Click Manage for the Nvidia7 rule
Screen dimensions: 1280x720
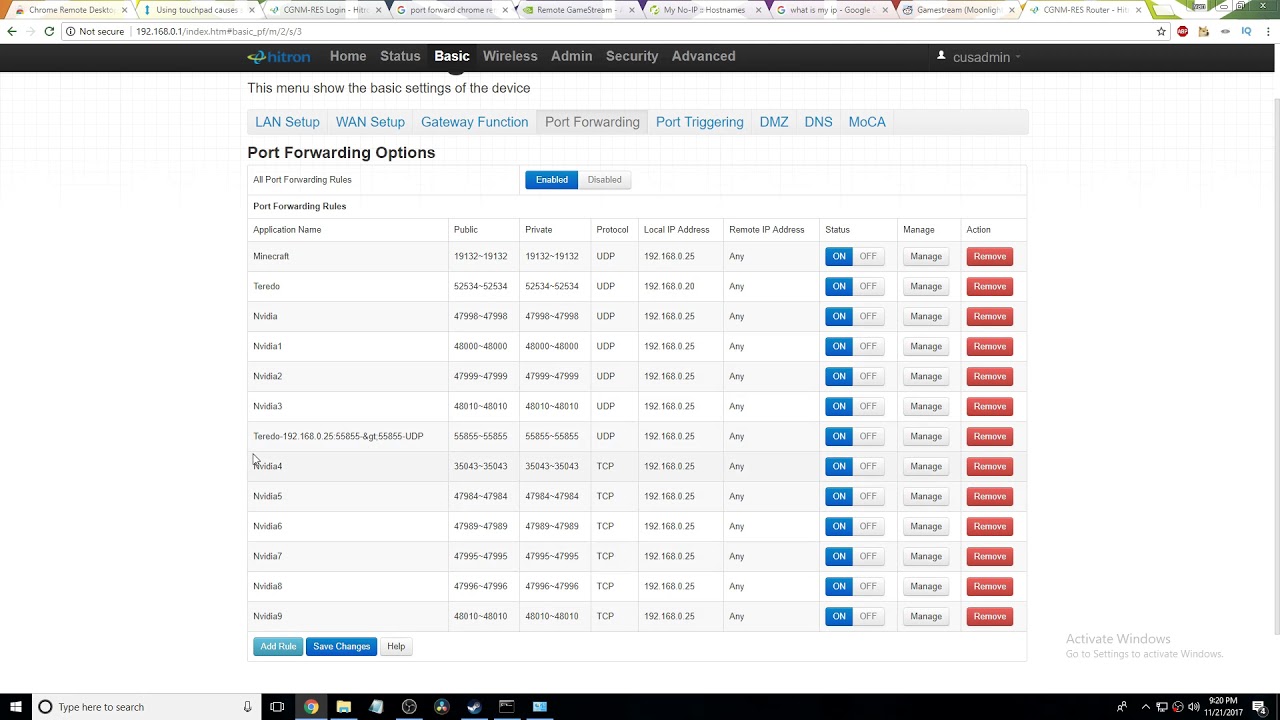tap(926, 556)
